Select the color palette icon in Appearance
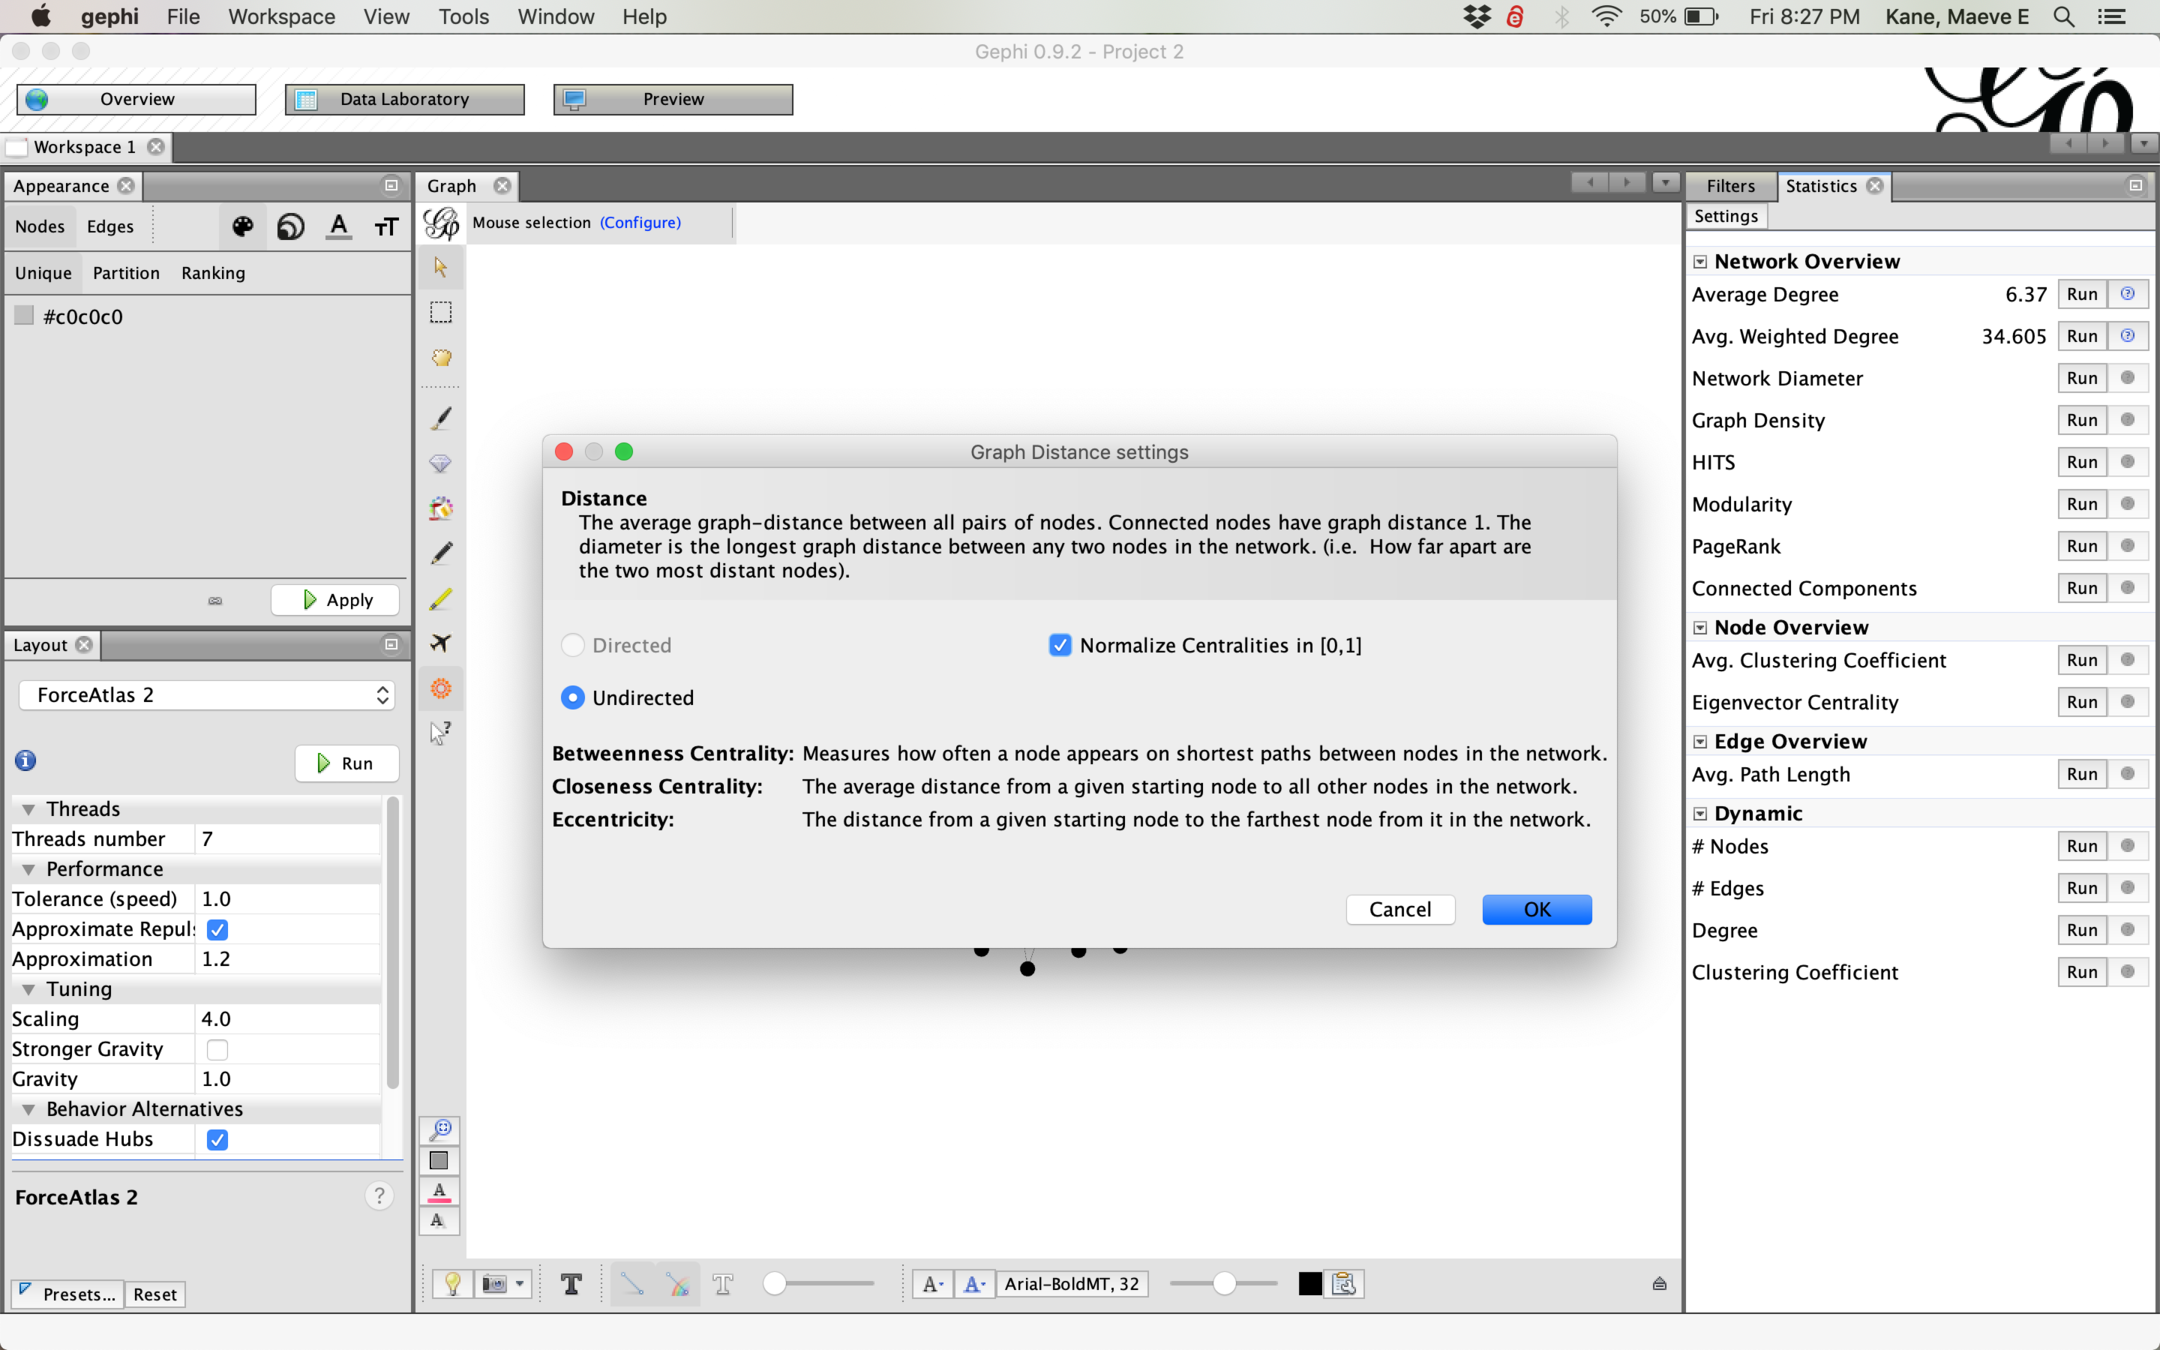This screenshot has height=1350, width=2160. [242, 227]
